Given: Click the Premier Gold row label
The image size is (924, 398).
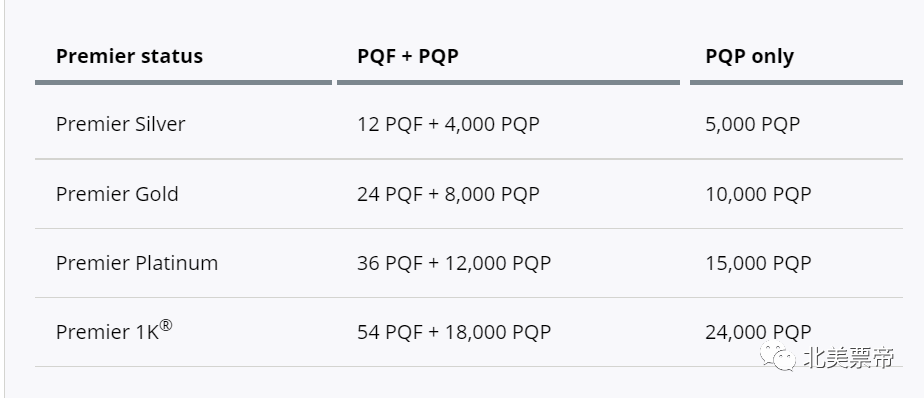Looking at the screenshot, I should click(x=117, y=194).
